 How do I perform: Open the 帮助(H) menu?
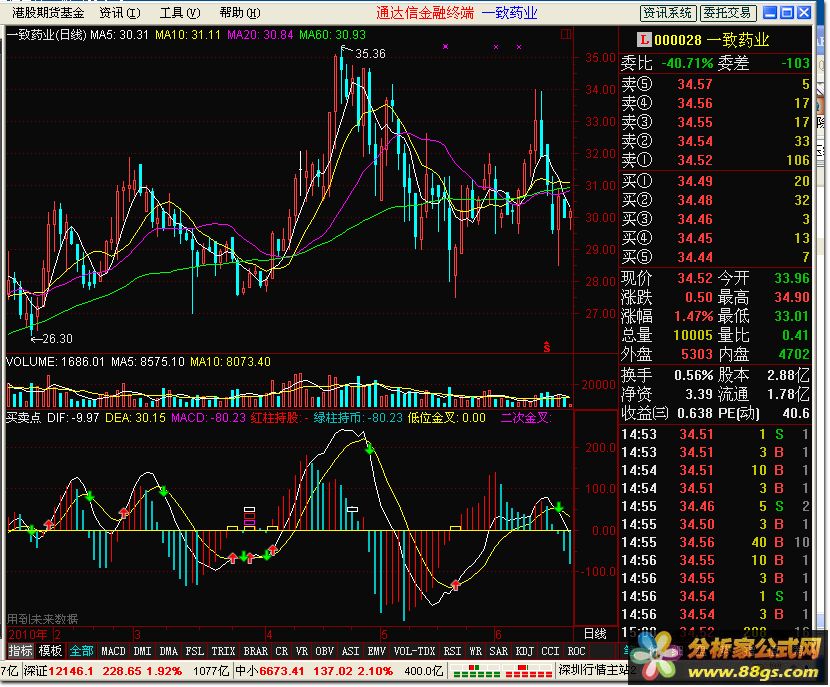click(240, 13)
